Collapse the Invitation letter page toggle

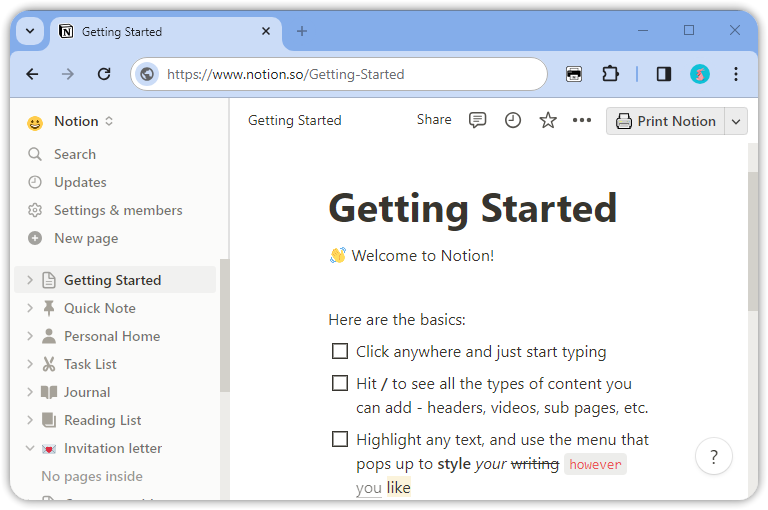[x=30, y=448]
